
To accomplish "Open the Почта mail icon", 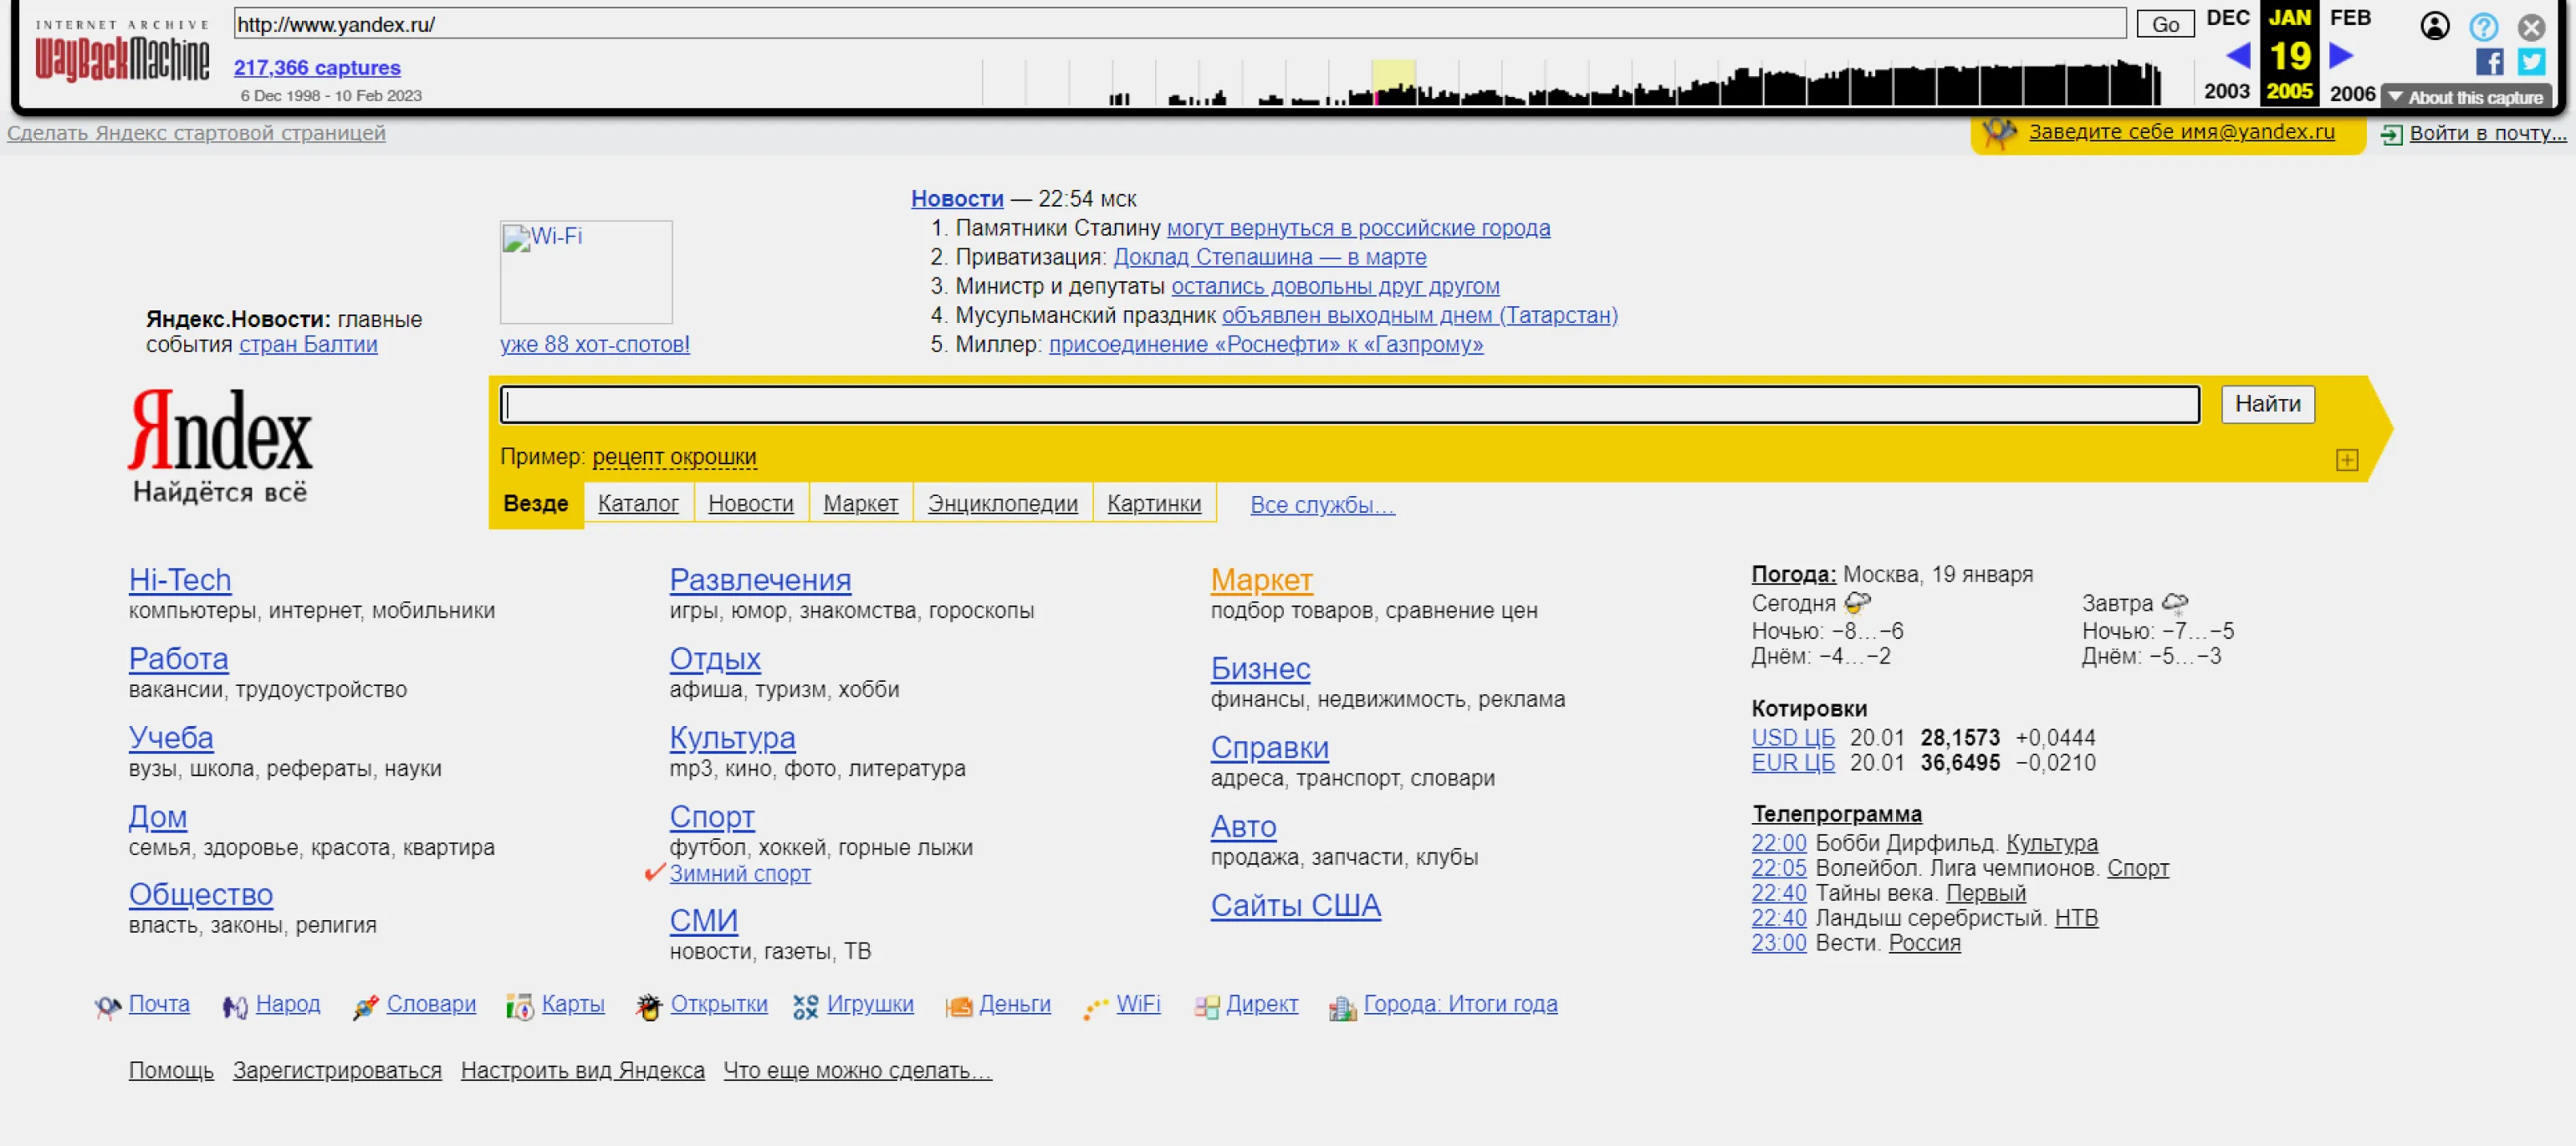I will (x=107, y=1006).
